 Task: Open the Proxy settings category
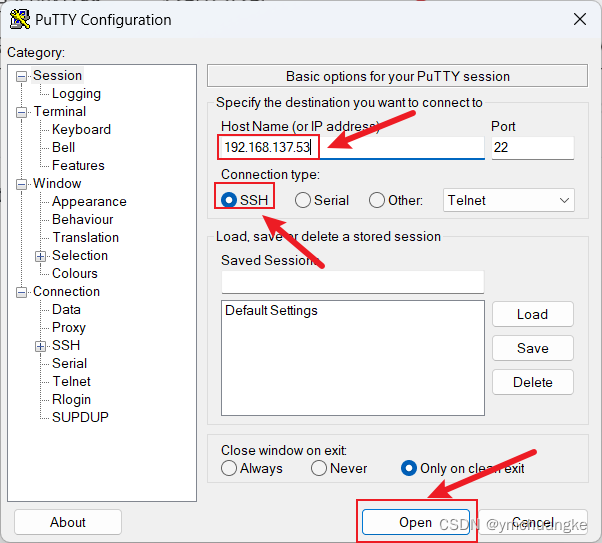coord(69,328)
